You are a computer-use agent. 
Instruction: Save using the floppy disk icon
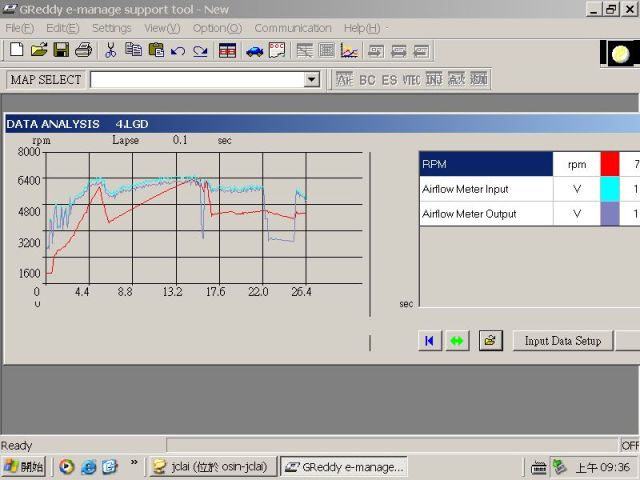pos(61,50)
